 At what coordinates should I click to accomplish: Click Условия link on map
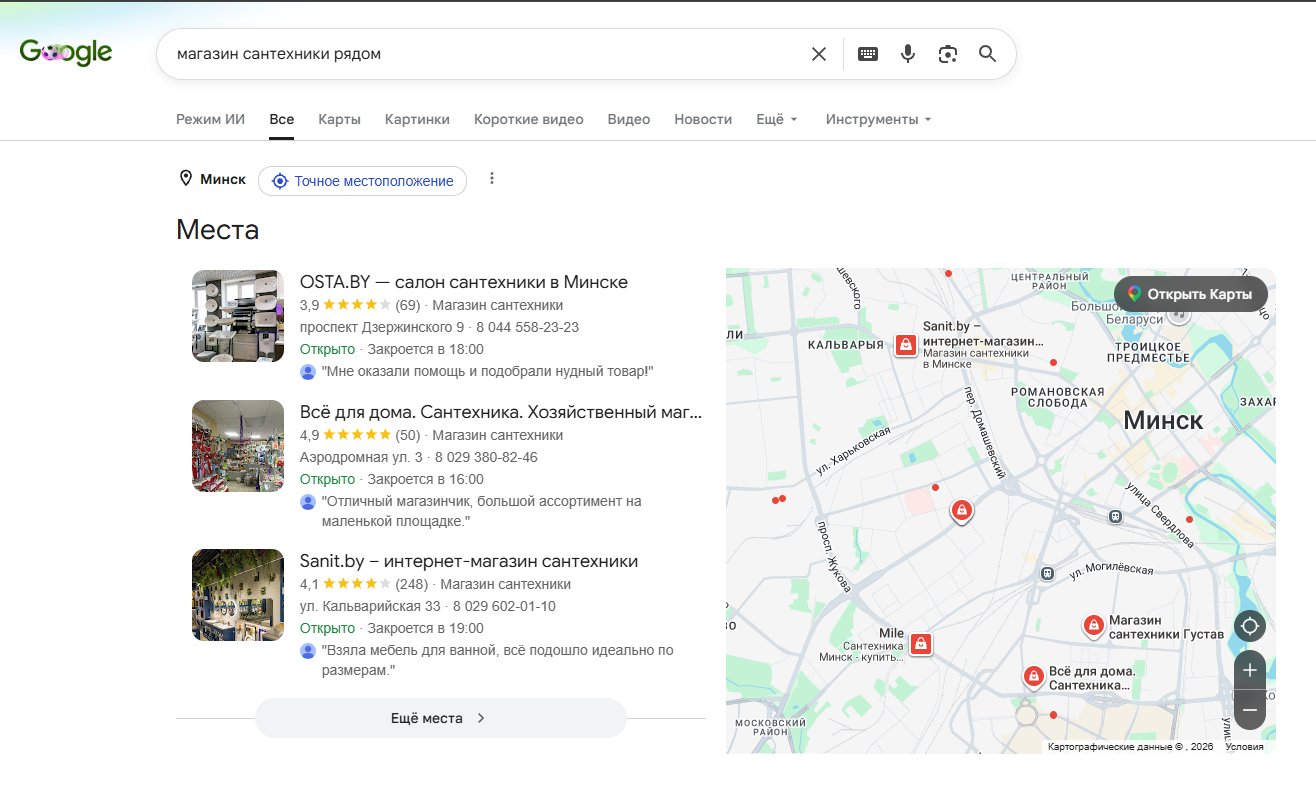[x=1244, y=746]
